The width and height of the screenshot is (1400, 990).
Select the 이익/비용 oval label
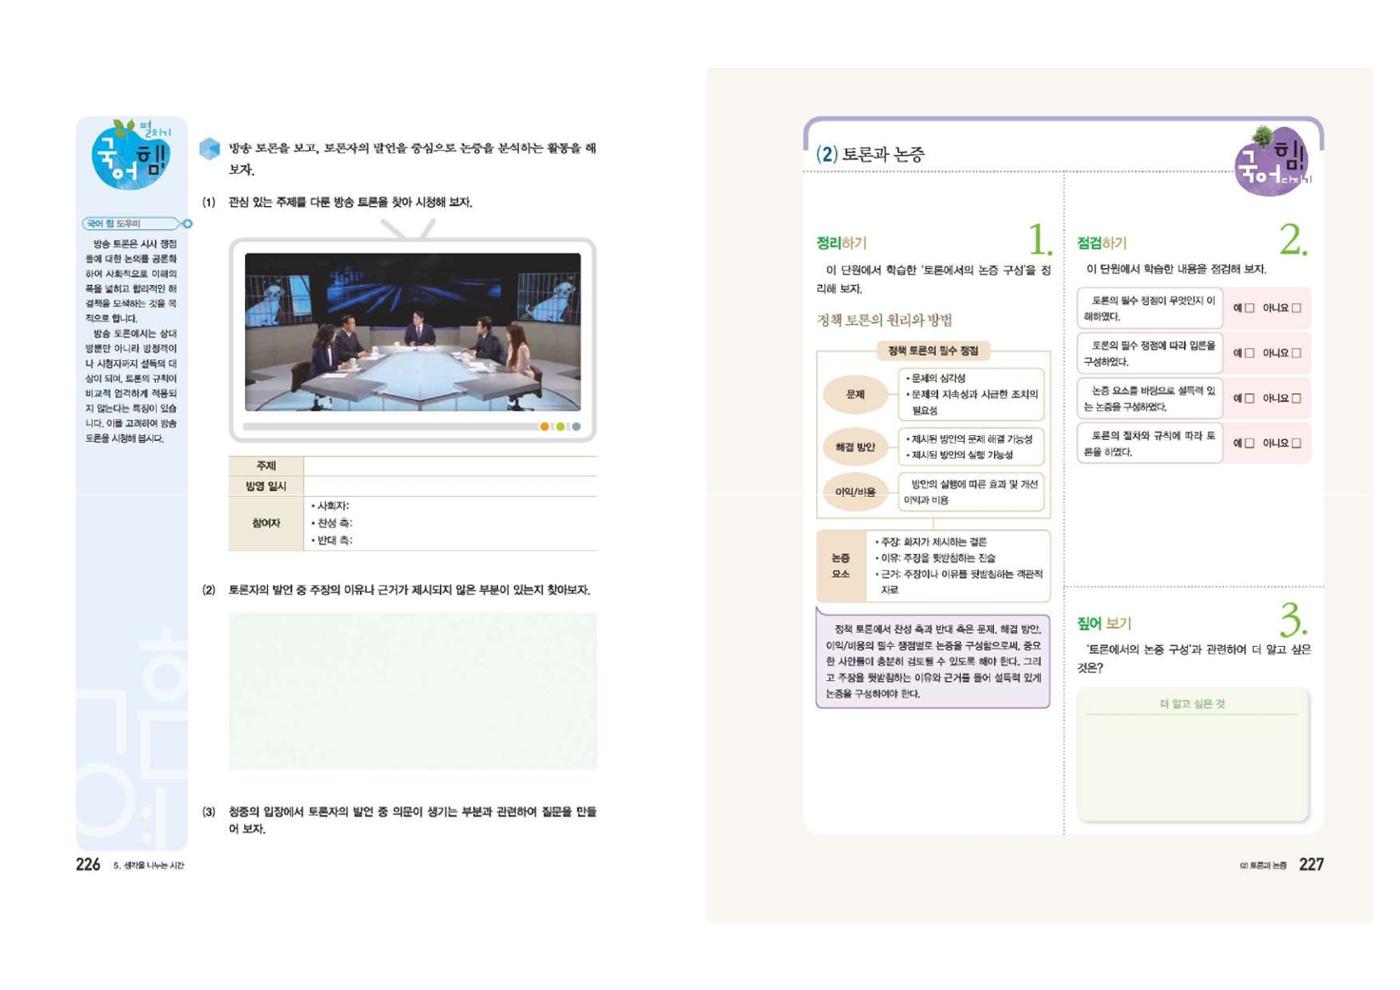point(855,492)
